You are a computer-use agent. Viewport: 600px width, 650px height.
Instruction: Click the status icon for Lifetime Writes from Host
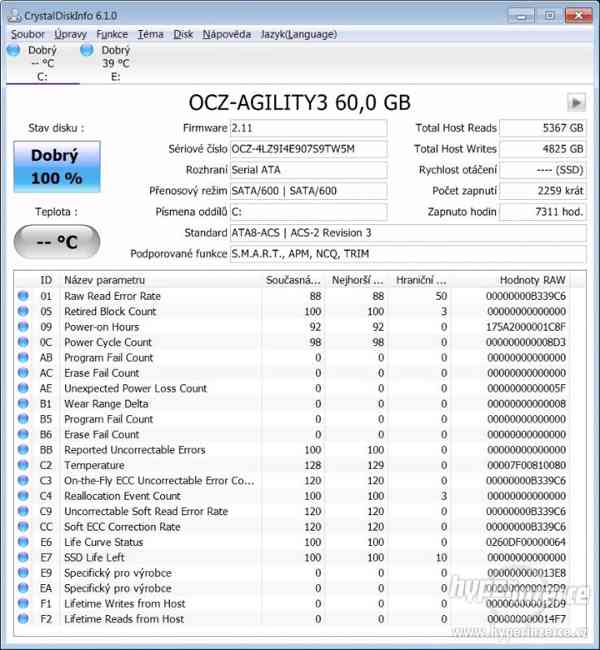pos(23,603)
